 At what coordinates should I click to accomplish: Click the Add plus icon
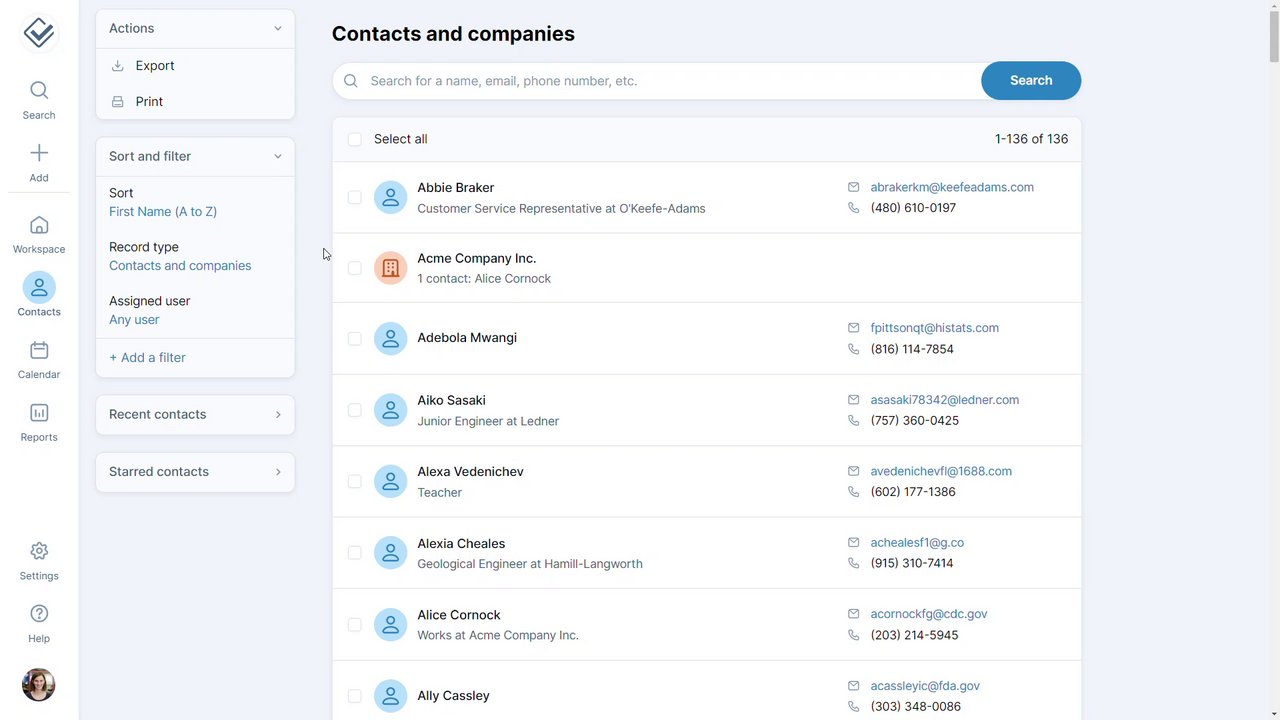tap(39, 153)
